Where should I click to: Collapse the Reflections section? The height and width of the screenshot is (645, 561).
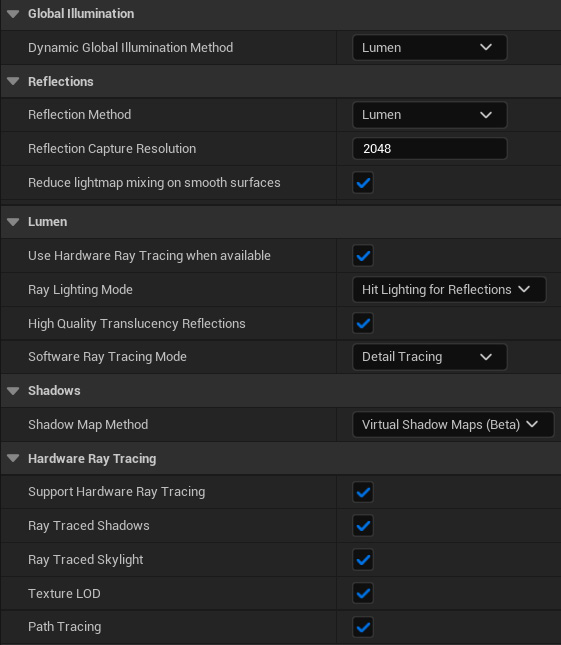pyautogui.click(x=13, y=81)
